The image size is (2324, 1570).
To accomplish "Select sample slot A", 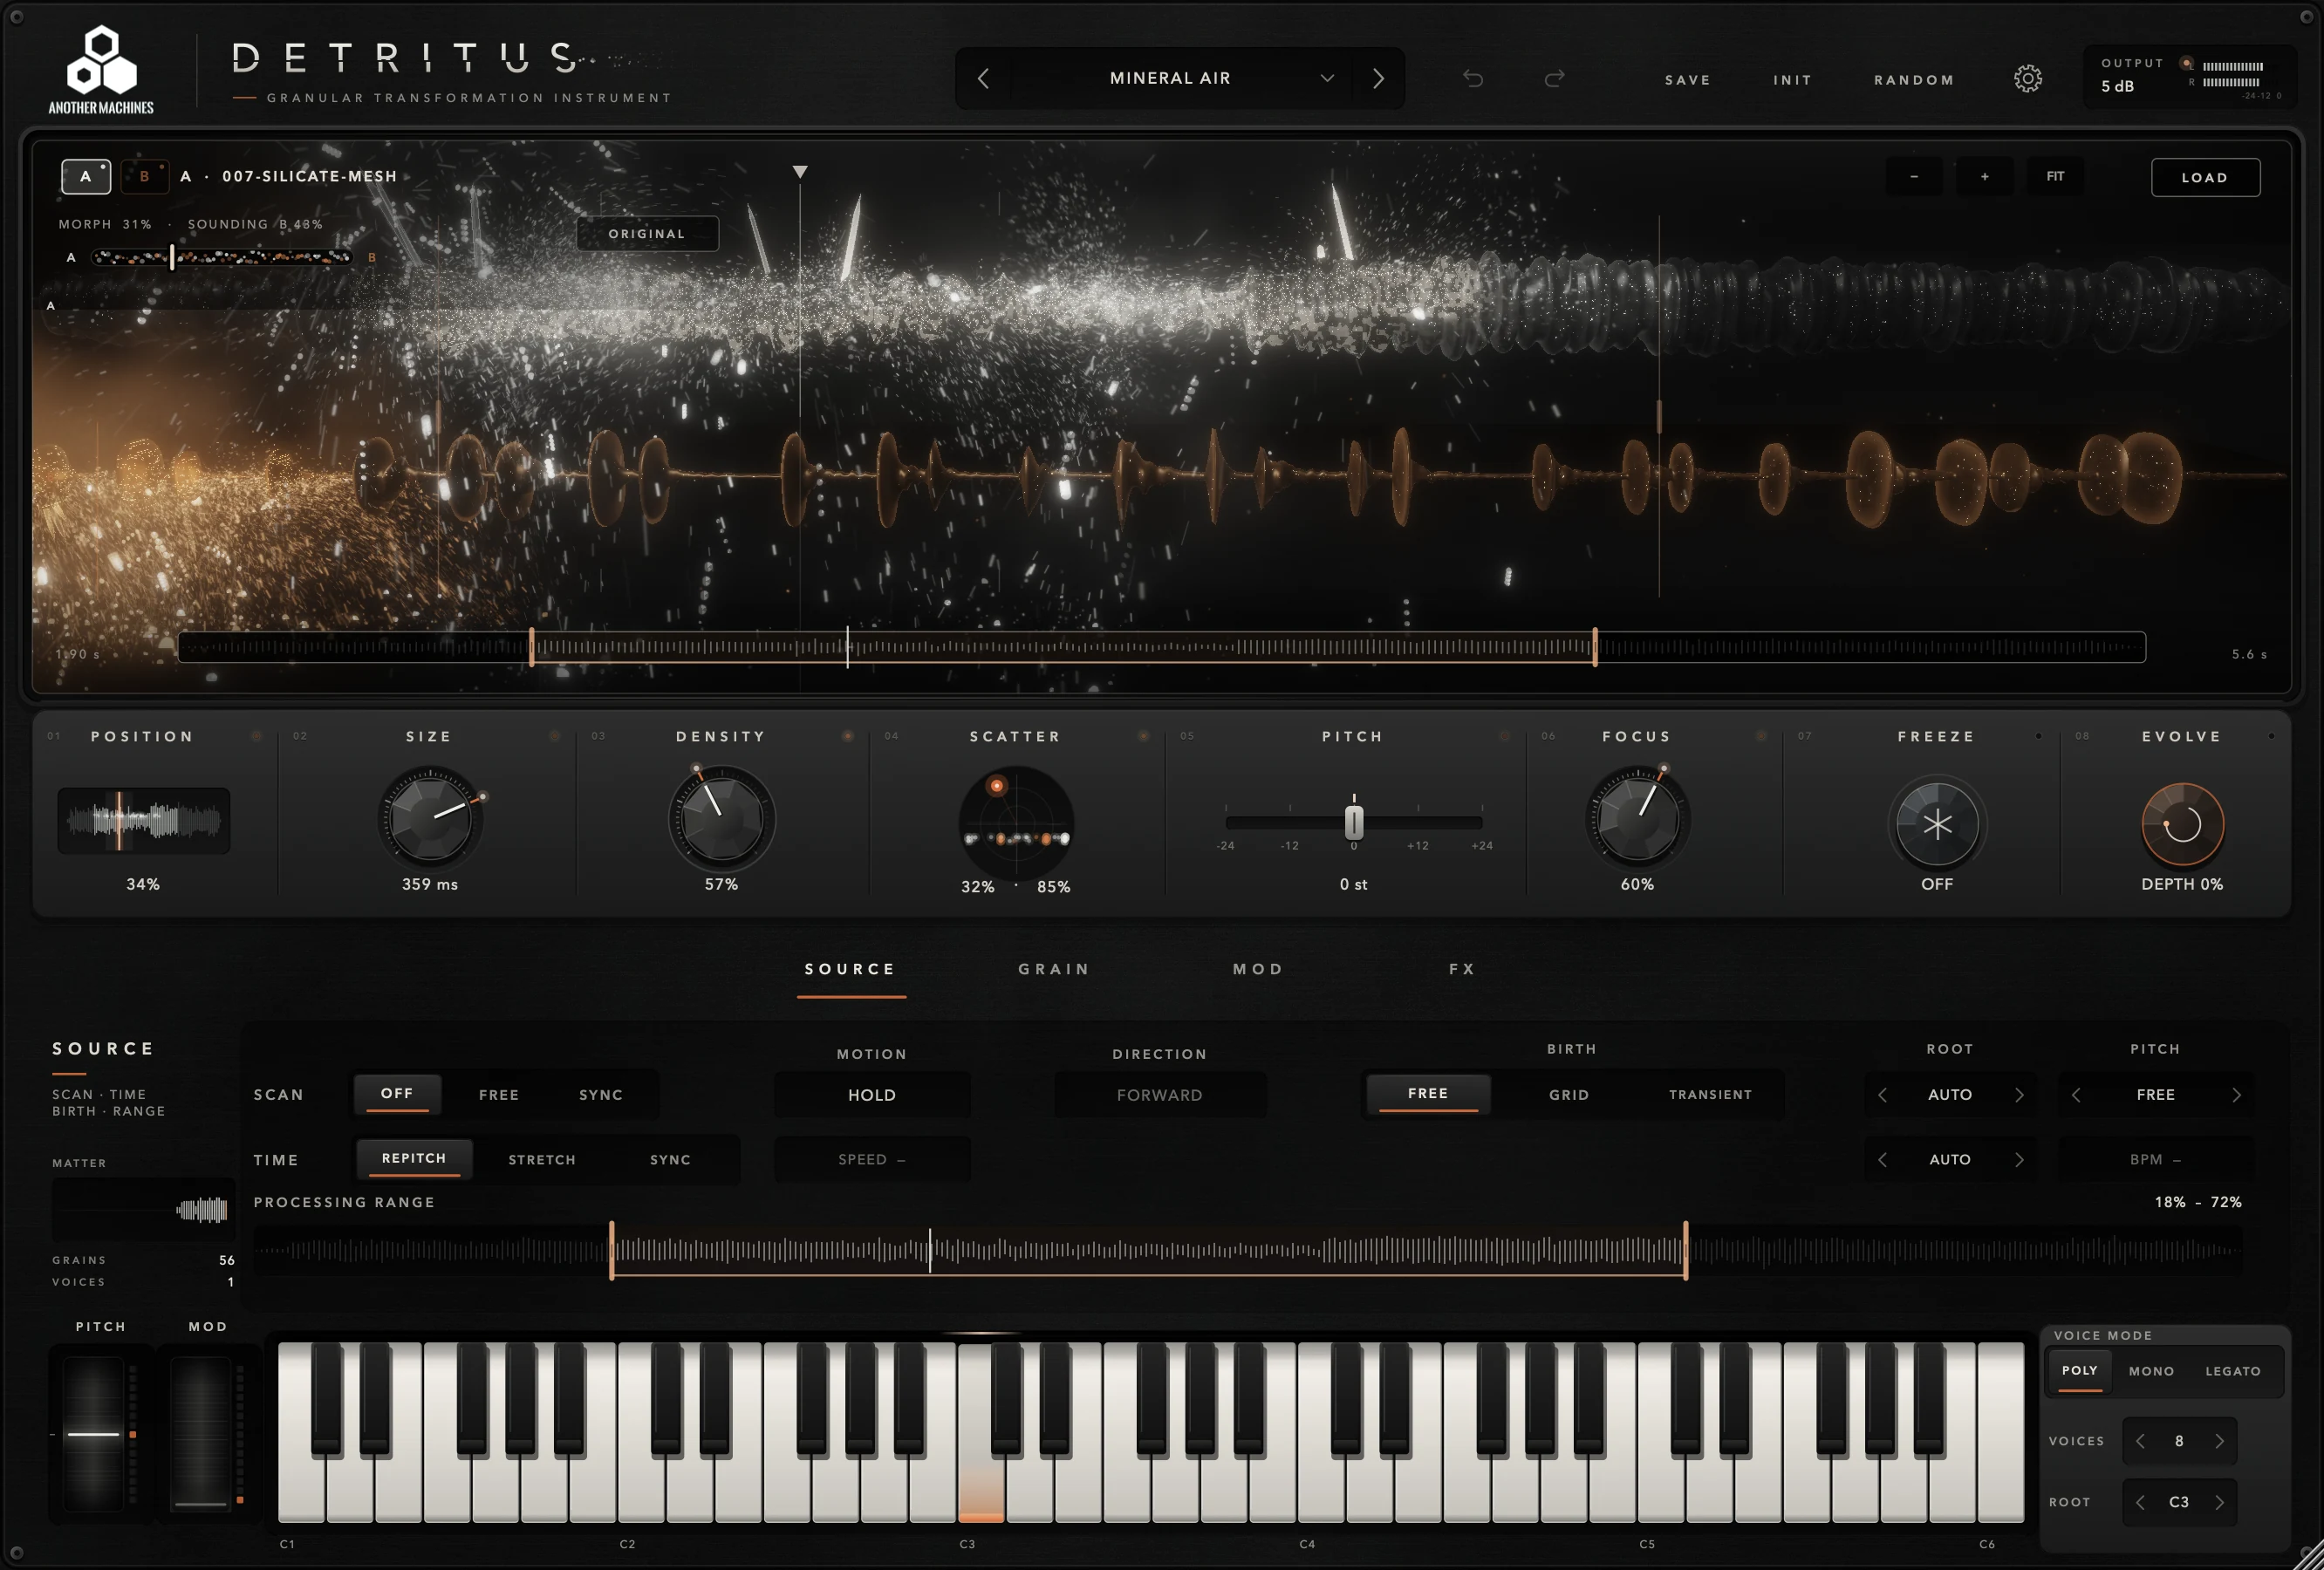I will click(86, 176).
